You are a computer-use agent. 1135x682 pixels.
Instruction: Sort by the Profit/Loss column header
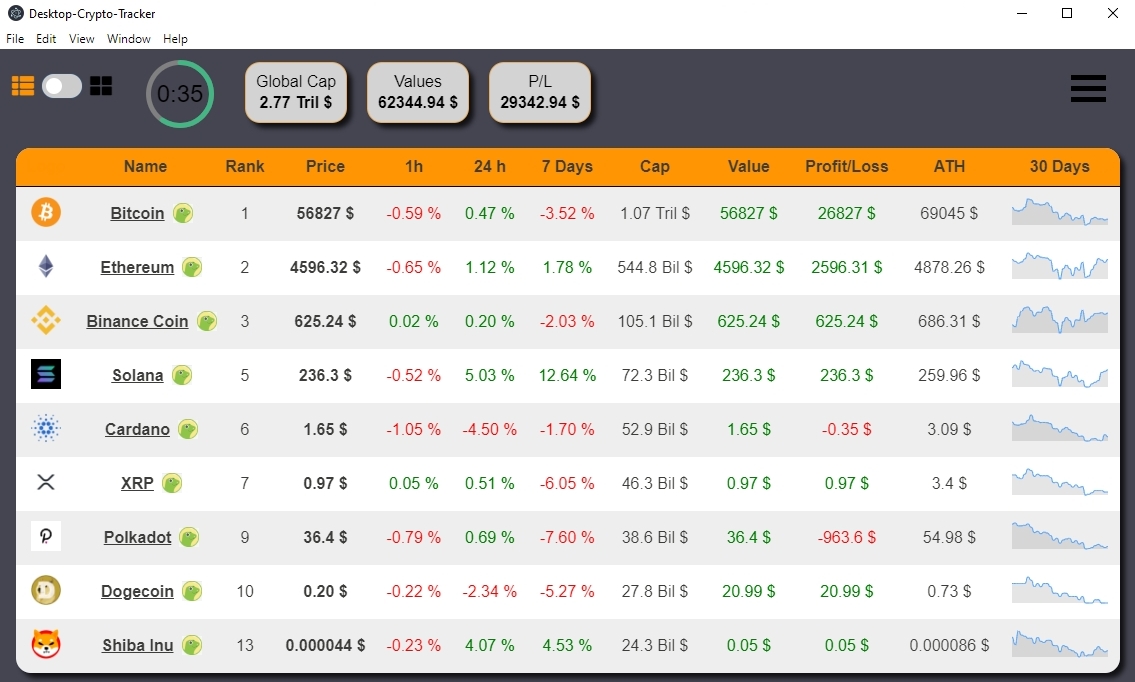point(846,167)
